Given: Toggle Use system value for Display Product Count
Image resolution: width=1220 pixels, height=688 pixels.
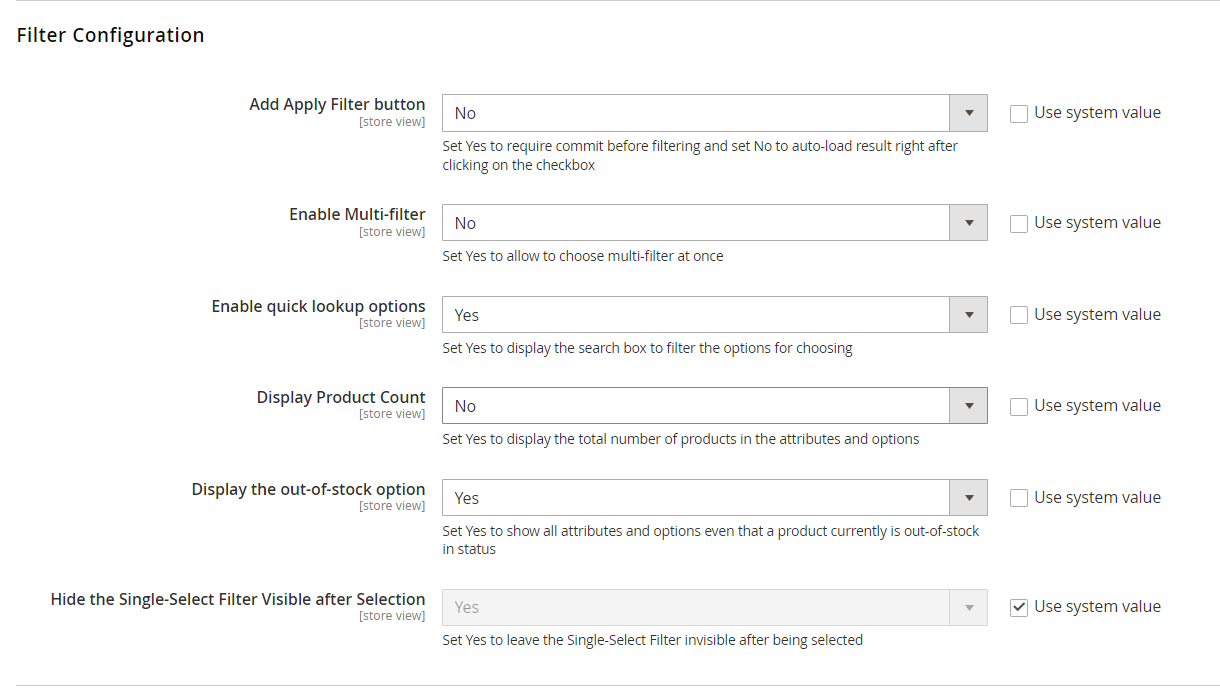Looking at the screenshot, I should point(1019,407).
